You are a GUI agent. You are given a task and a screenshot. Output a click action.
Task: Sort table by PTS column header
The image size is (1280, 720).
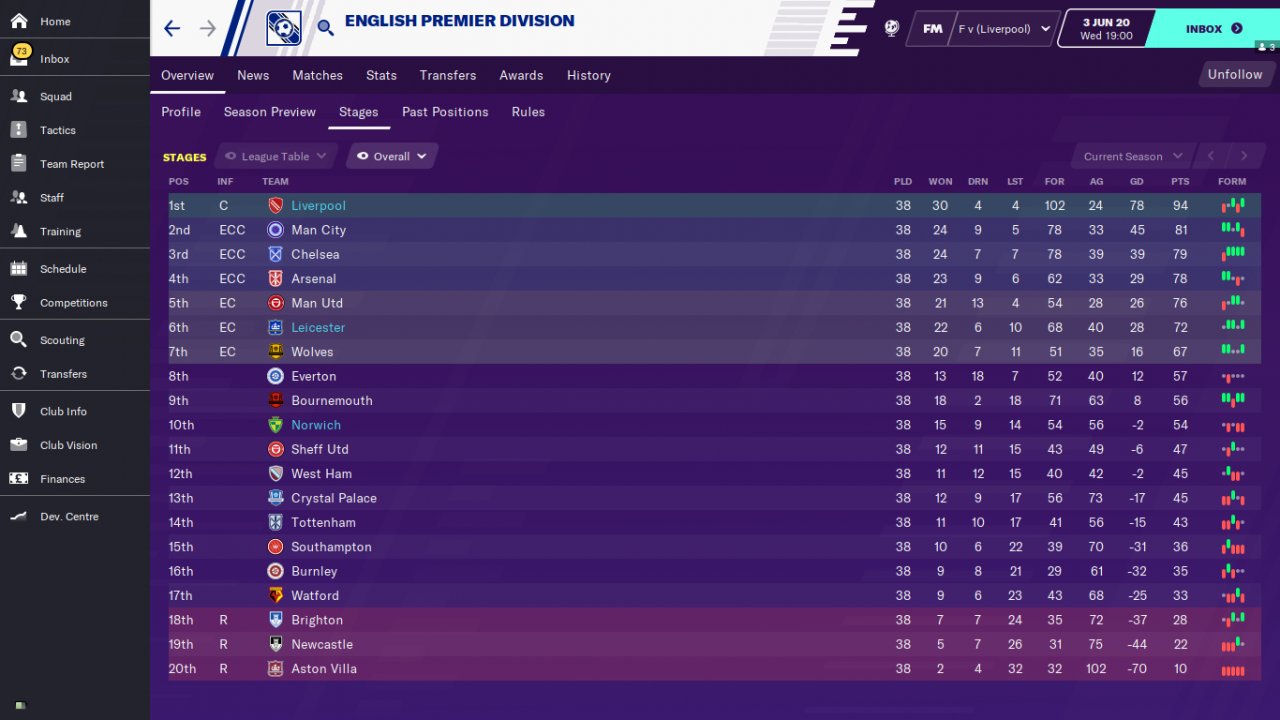click(x=1180, y=182)
